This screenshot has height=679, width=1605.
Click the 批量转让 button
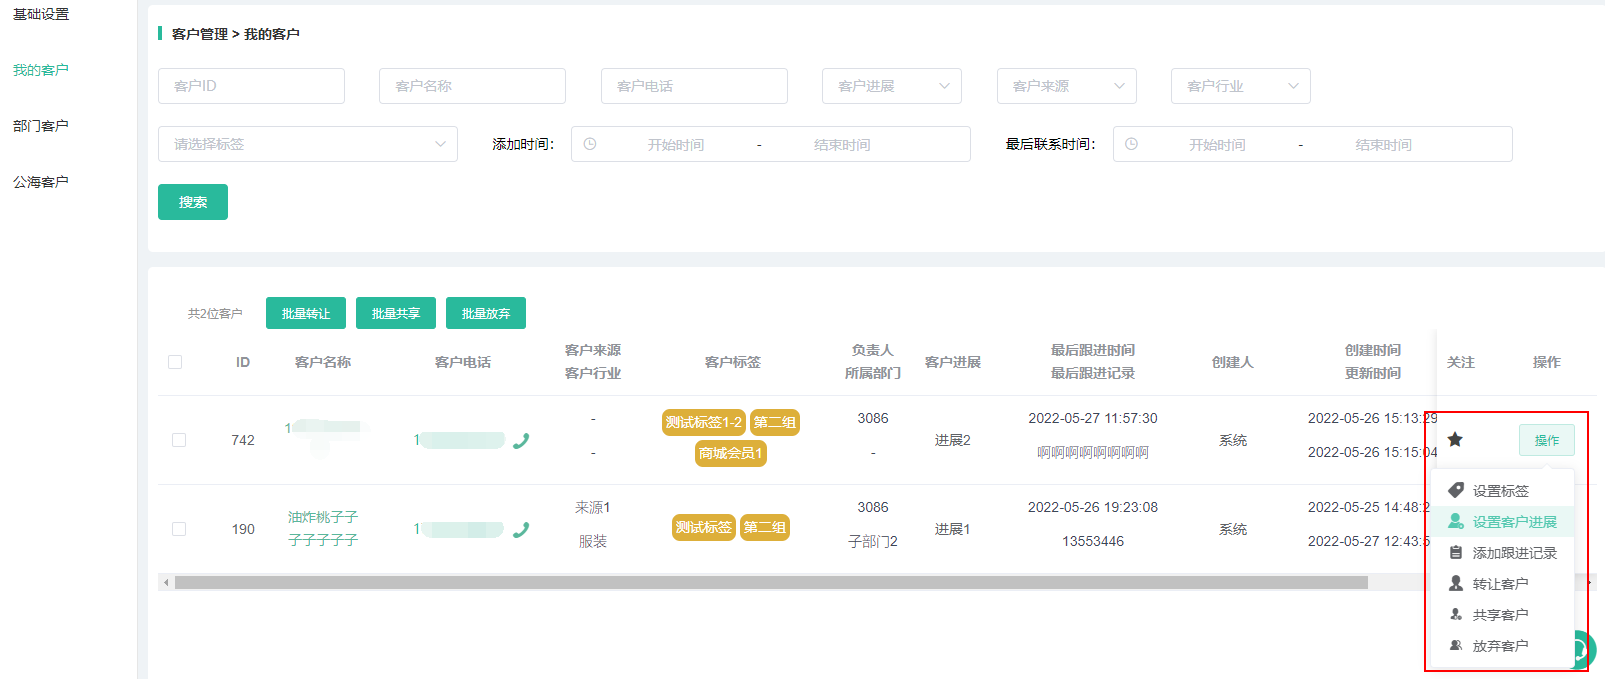click(305, 313)
